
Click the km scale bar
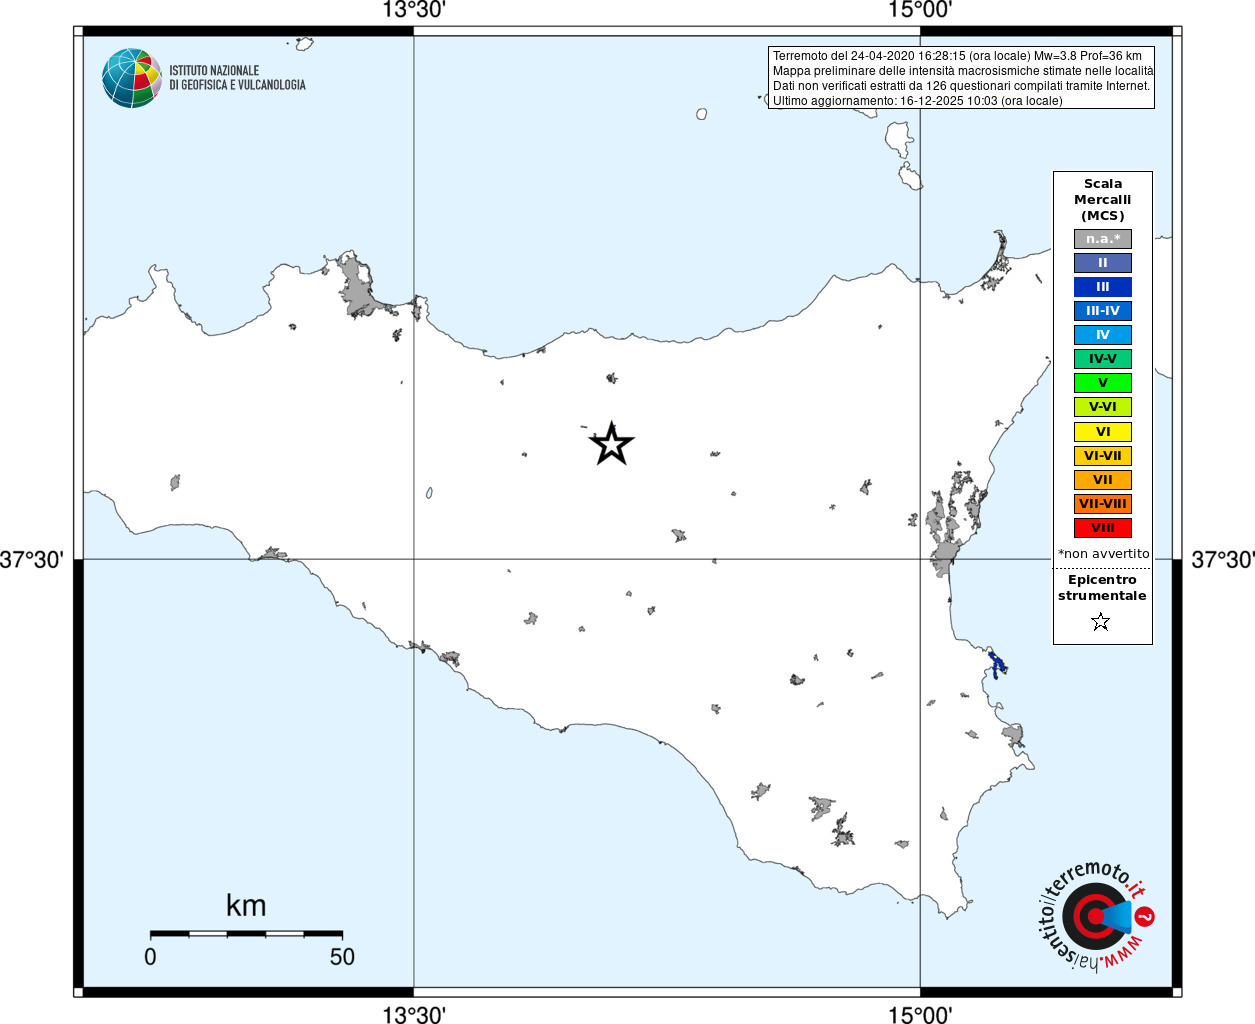point(246,934)
